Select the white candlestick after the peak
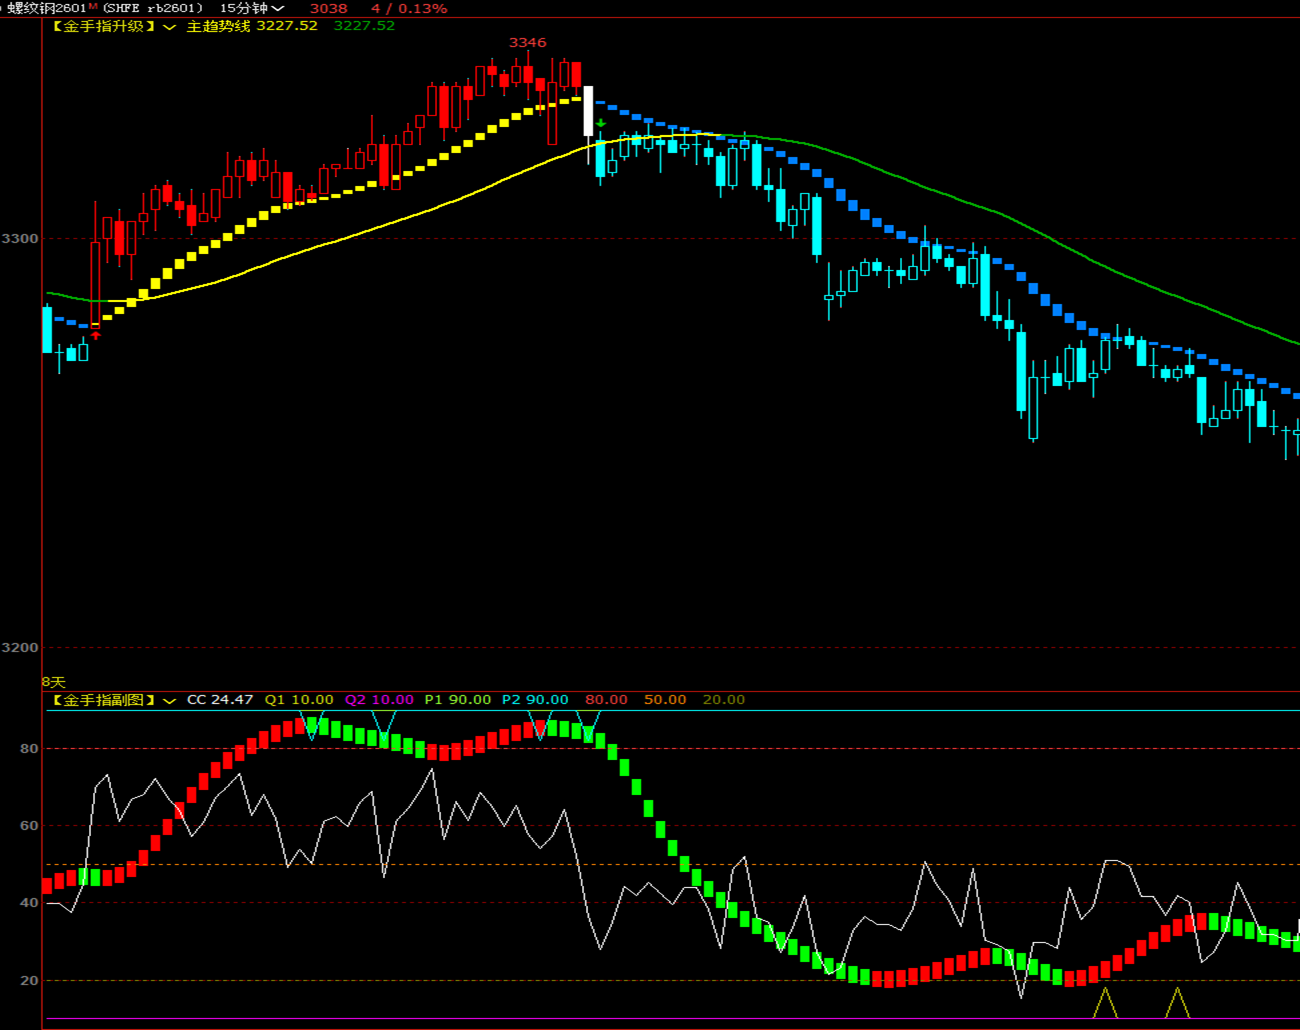This screenshot has width=1300, height=1030. tap(588, 111)
